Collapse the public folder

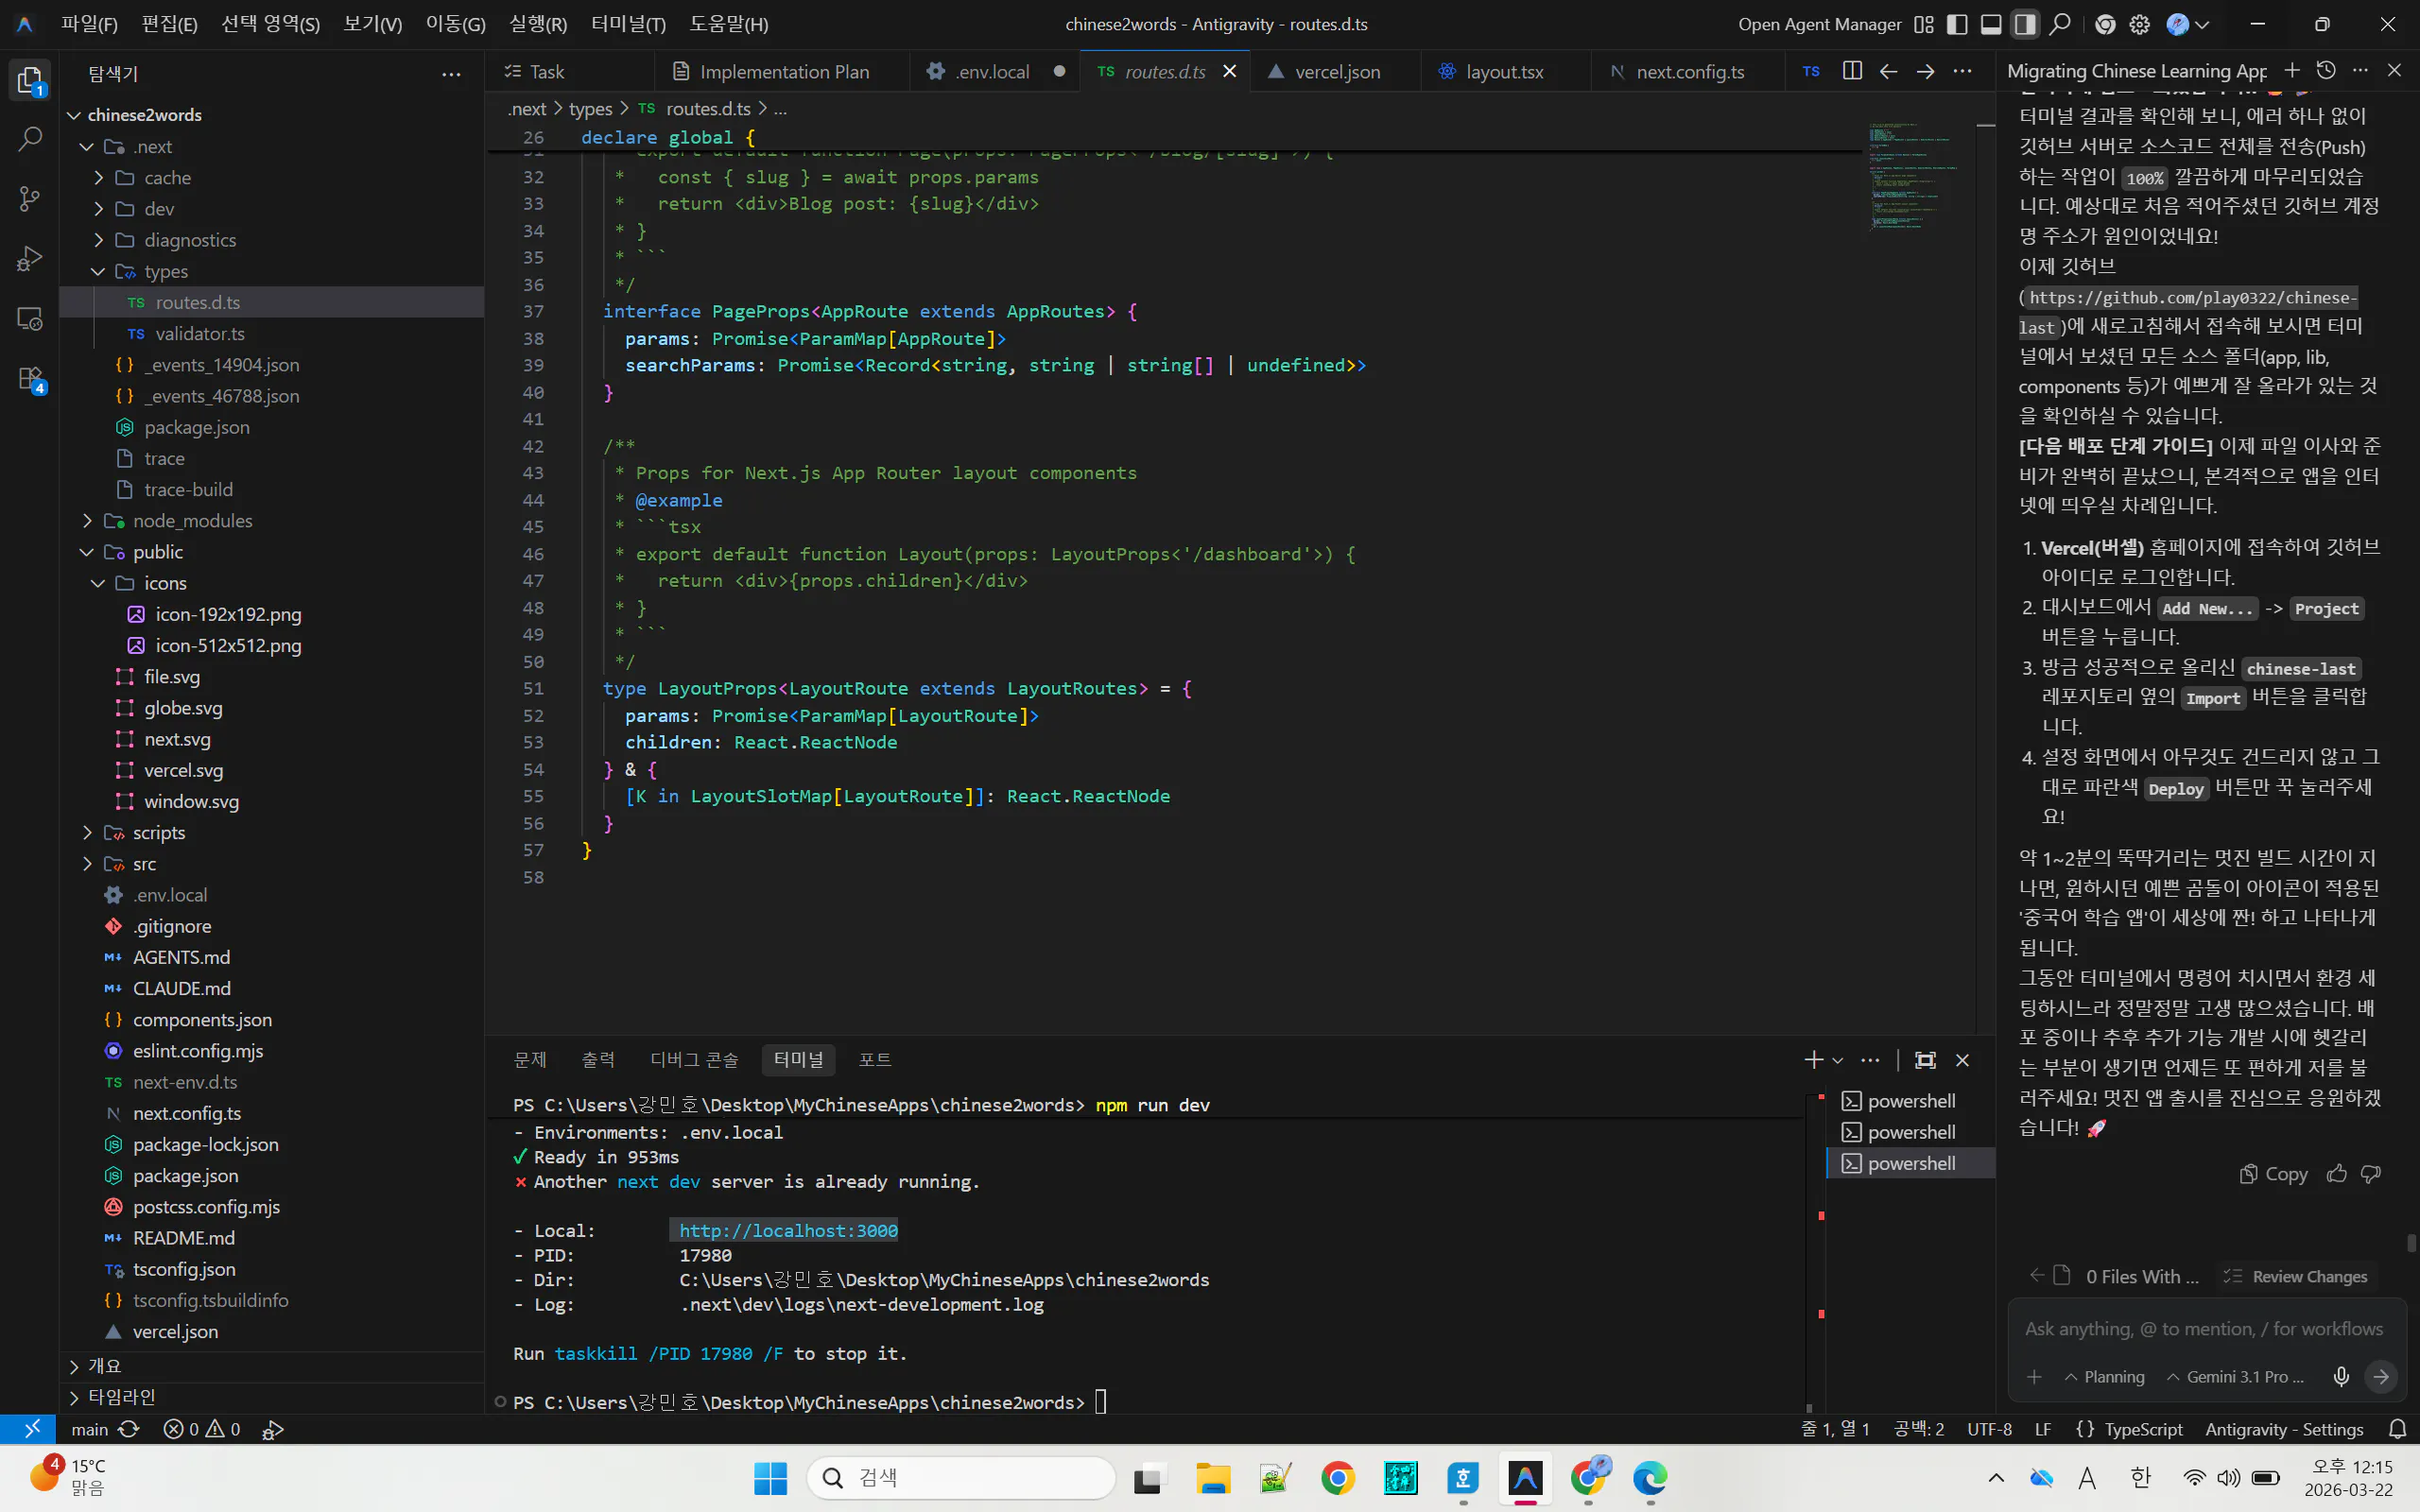point(157,552)
